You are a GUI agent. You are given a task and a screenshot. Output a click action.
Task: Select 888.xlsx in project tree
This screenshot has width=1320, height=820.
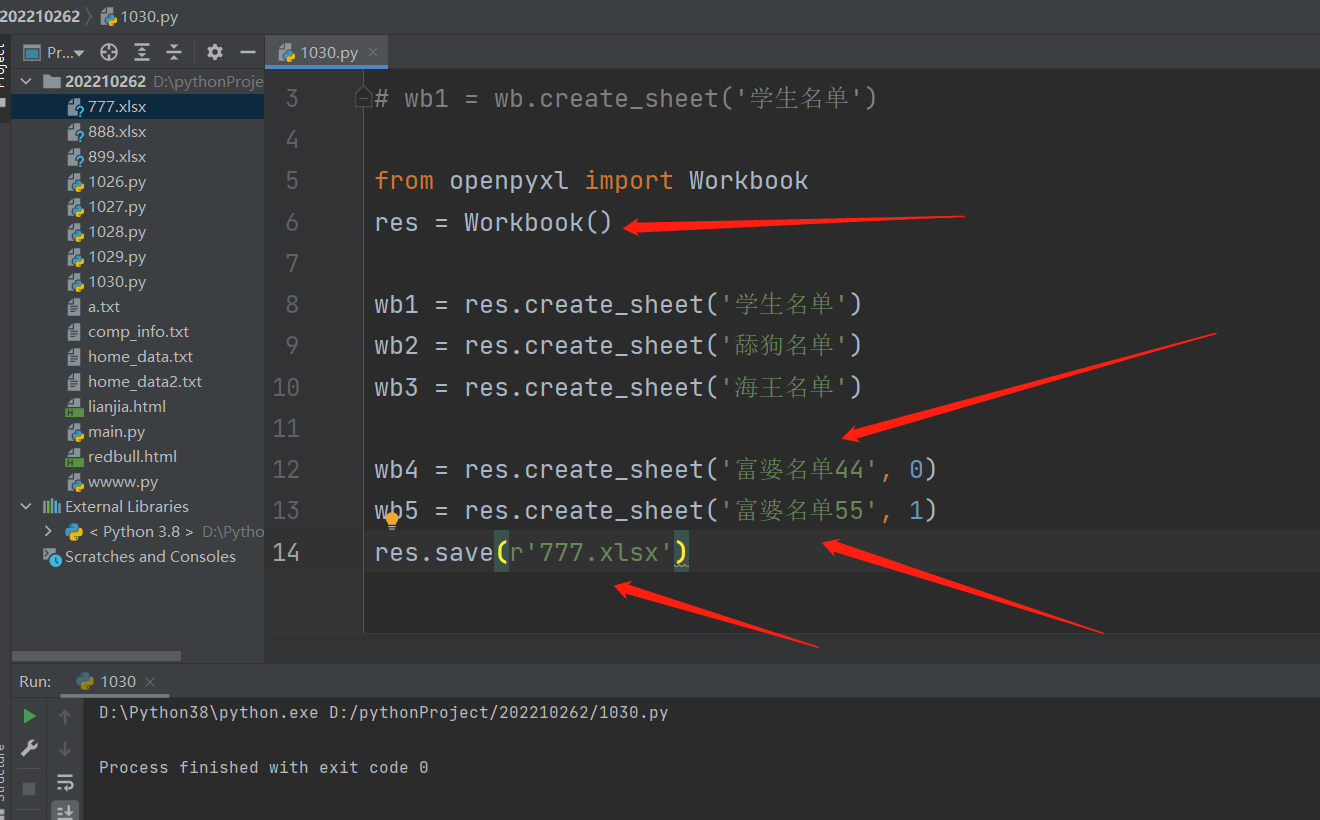click(138, 131)
